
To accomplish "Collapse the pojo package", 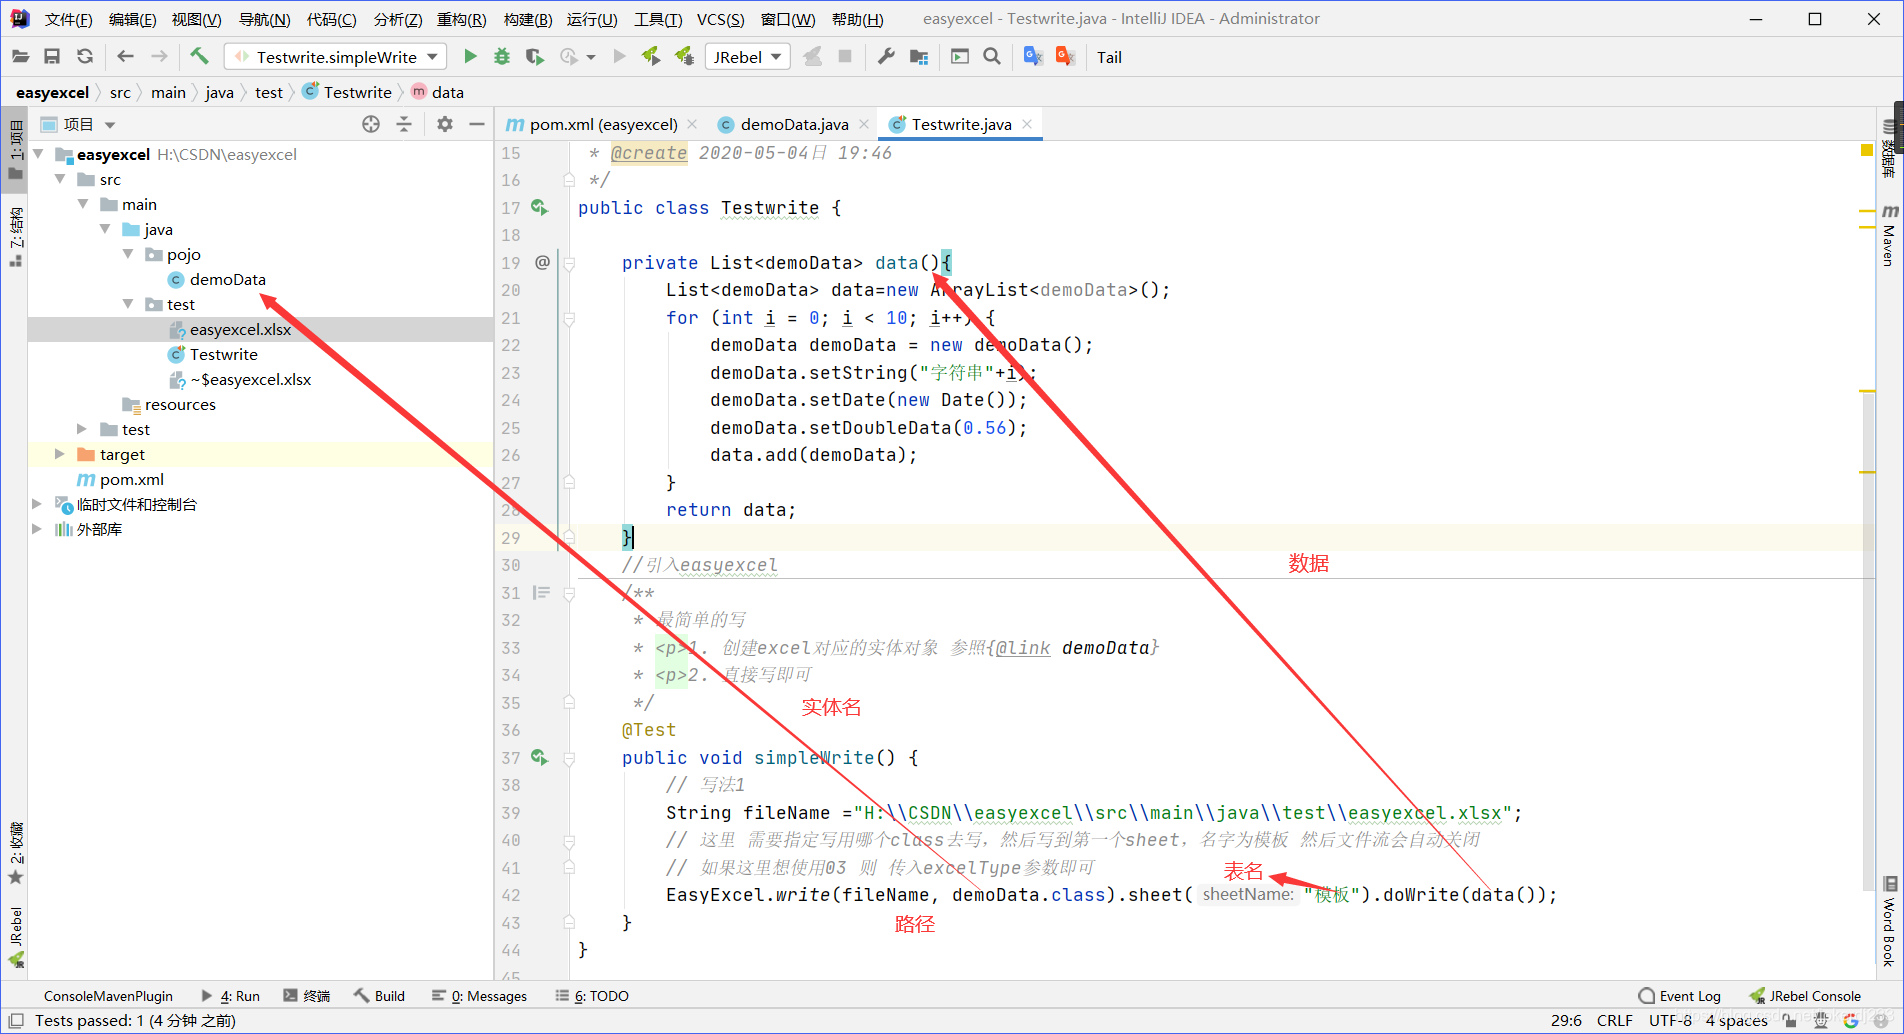I will pos(127,254).
